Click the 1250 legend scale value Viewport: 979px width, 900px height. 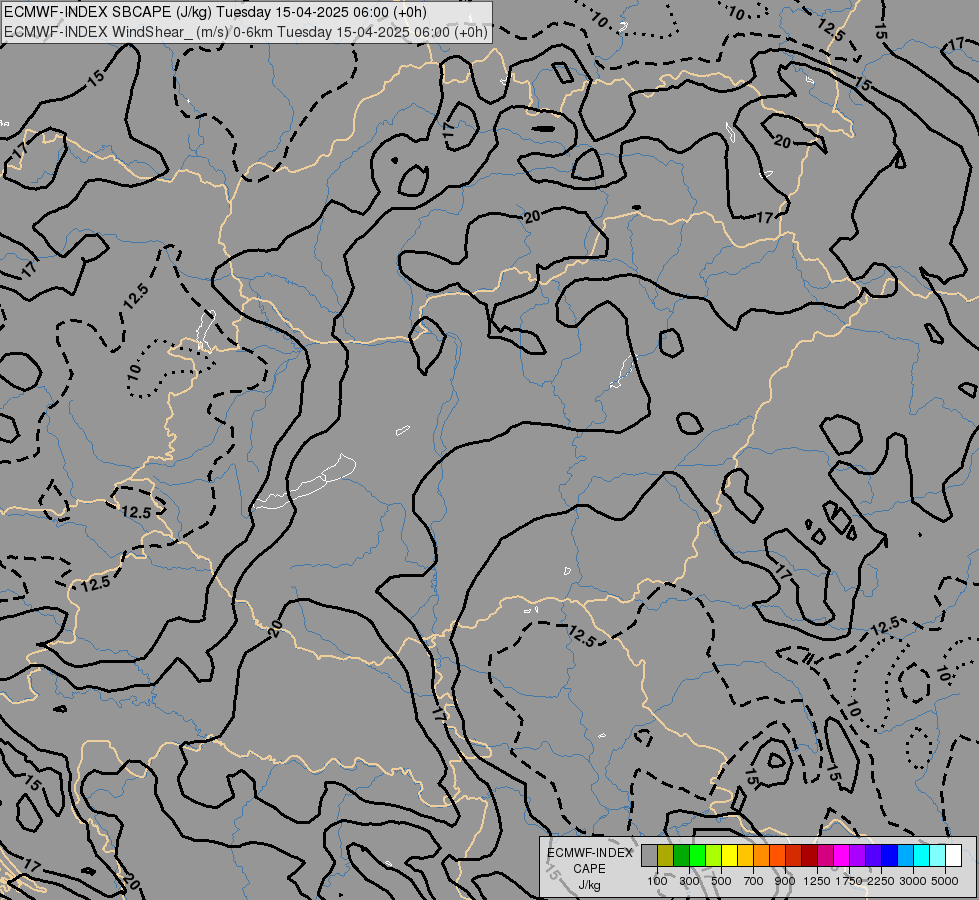817,881
